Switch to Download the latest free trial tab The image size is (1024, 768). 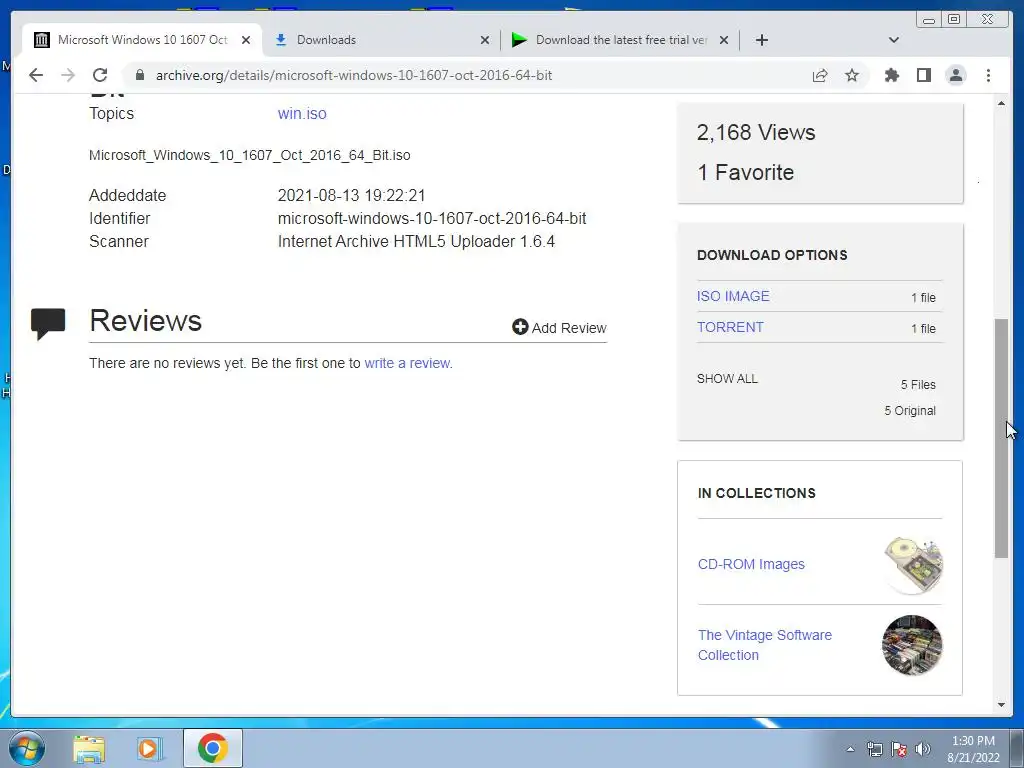pyautogui.click(x=620, y=40)
